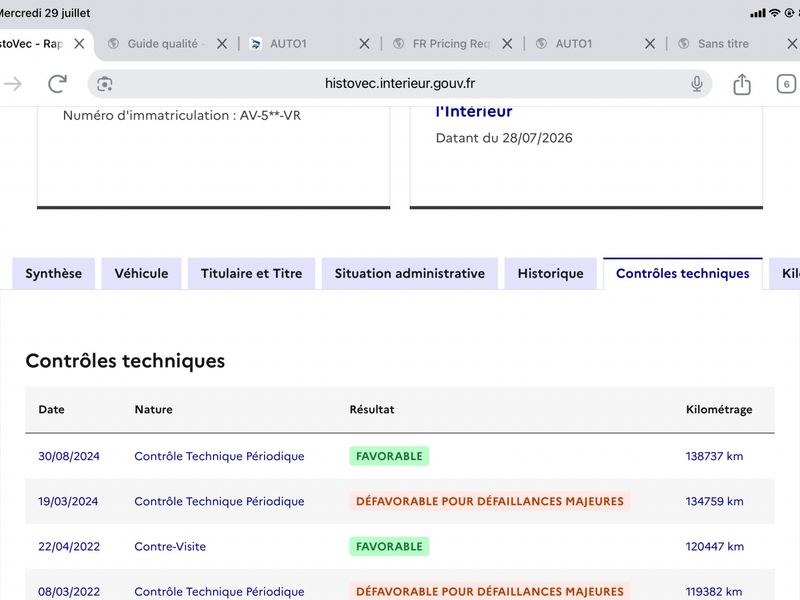Close the Sans titre tab

point(792,44)
